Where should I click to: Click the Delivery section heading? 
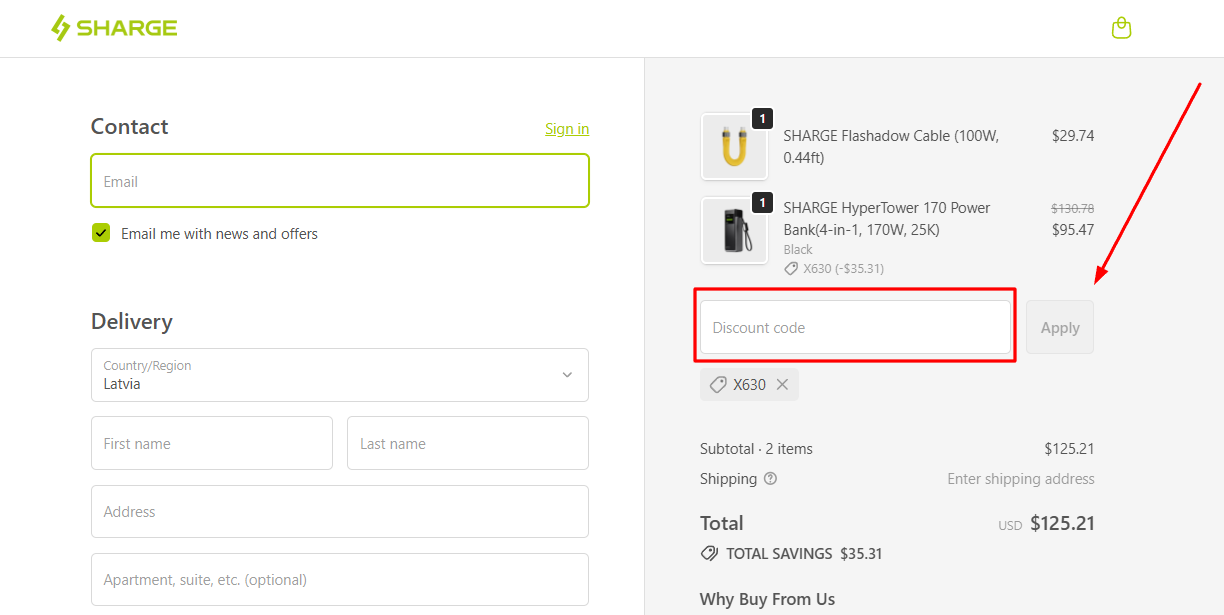coord(131,321)
